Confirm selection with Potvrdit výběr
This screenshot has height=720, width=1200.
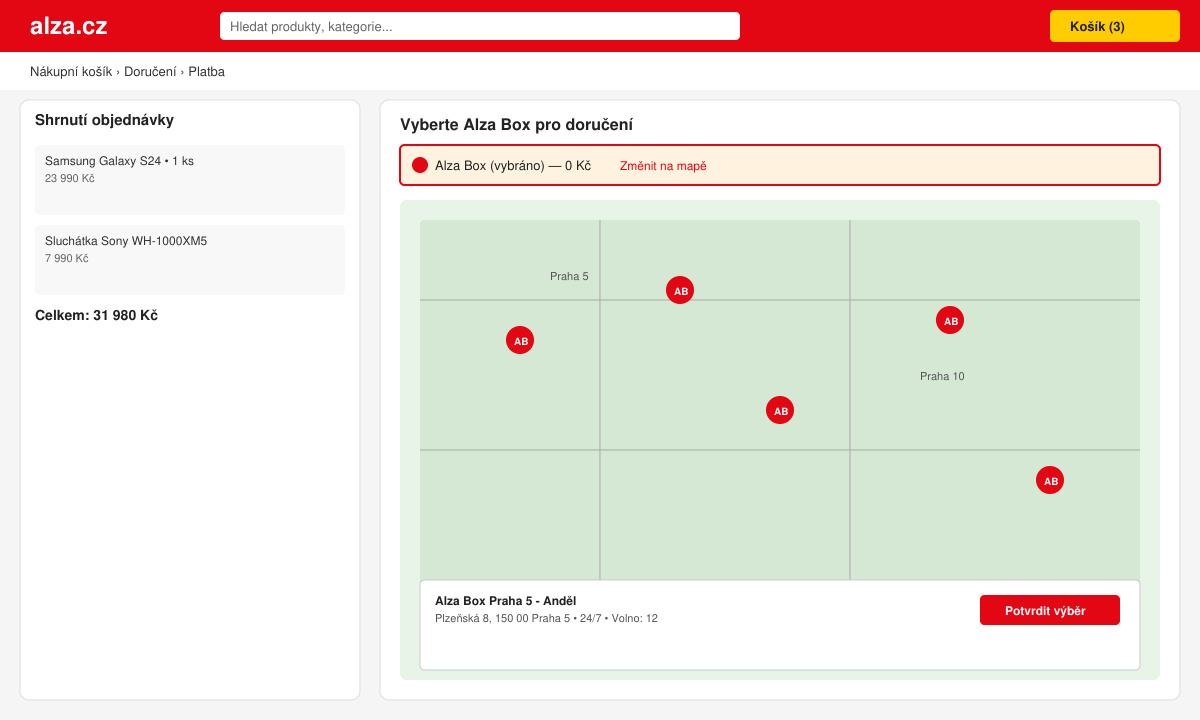point(1050,610)
